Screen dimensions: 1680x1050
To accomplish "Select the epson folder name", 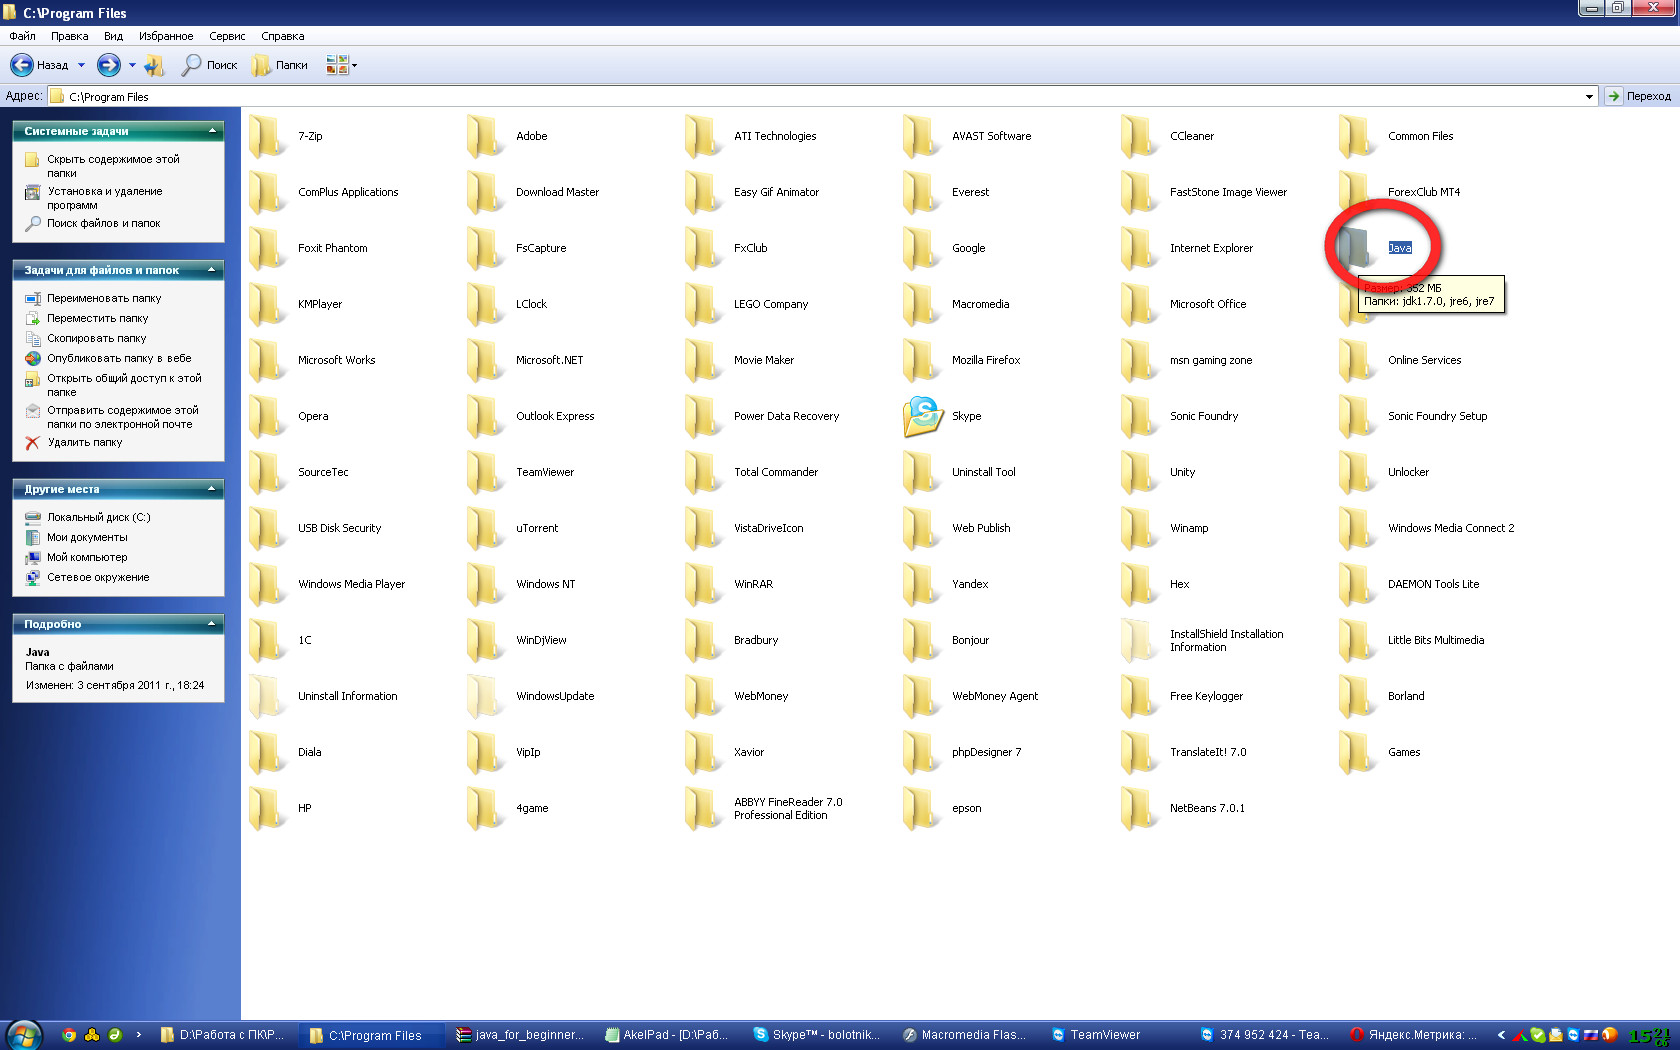I will (966, 808).
